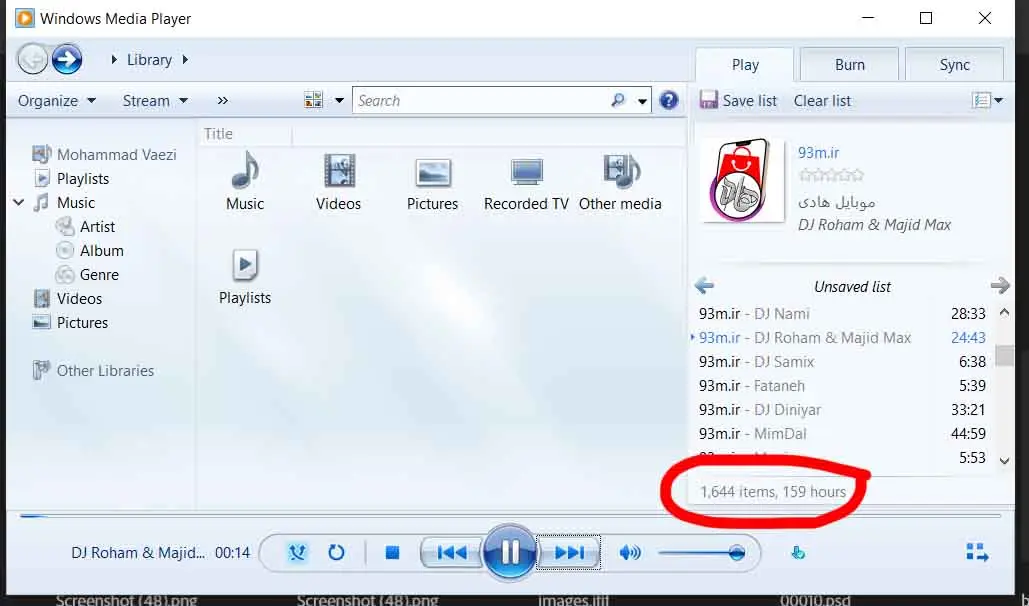This screenshot has height=606, width=1029.
Task: Go to previous list with left arrow
Action: 704,286
